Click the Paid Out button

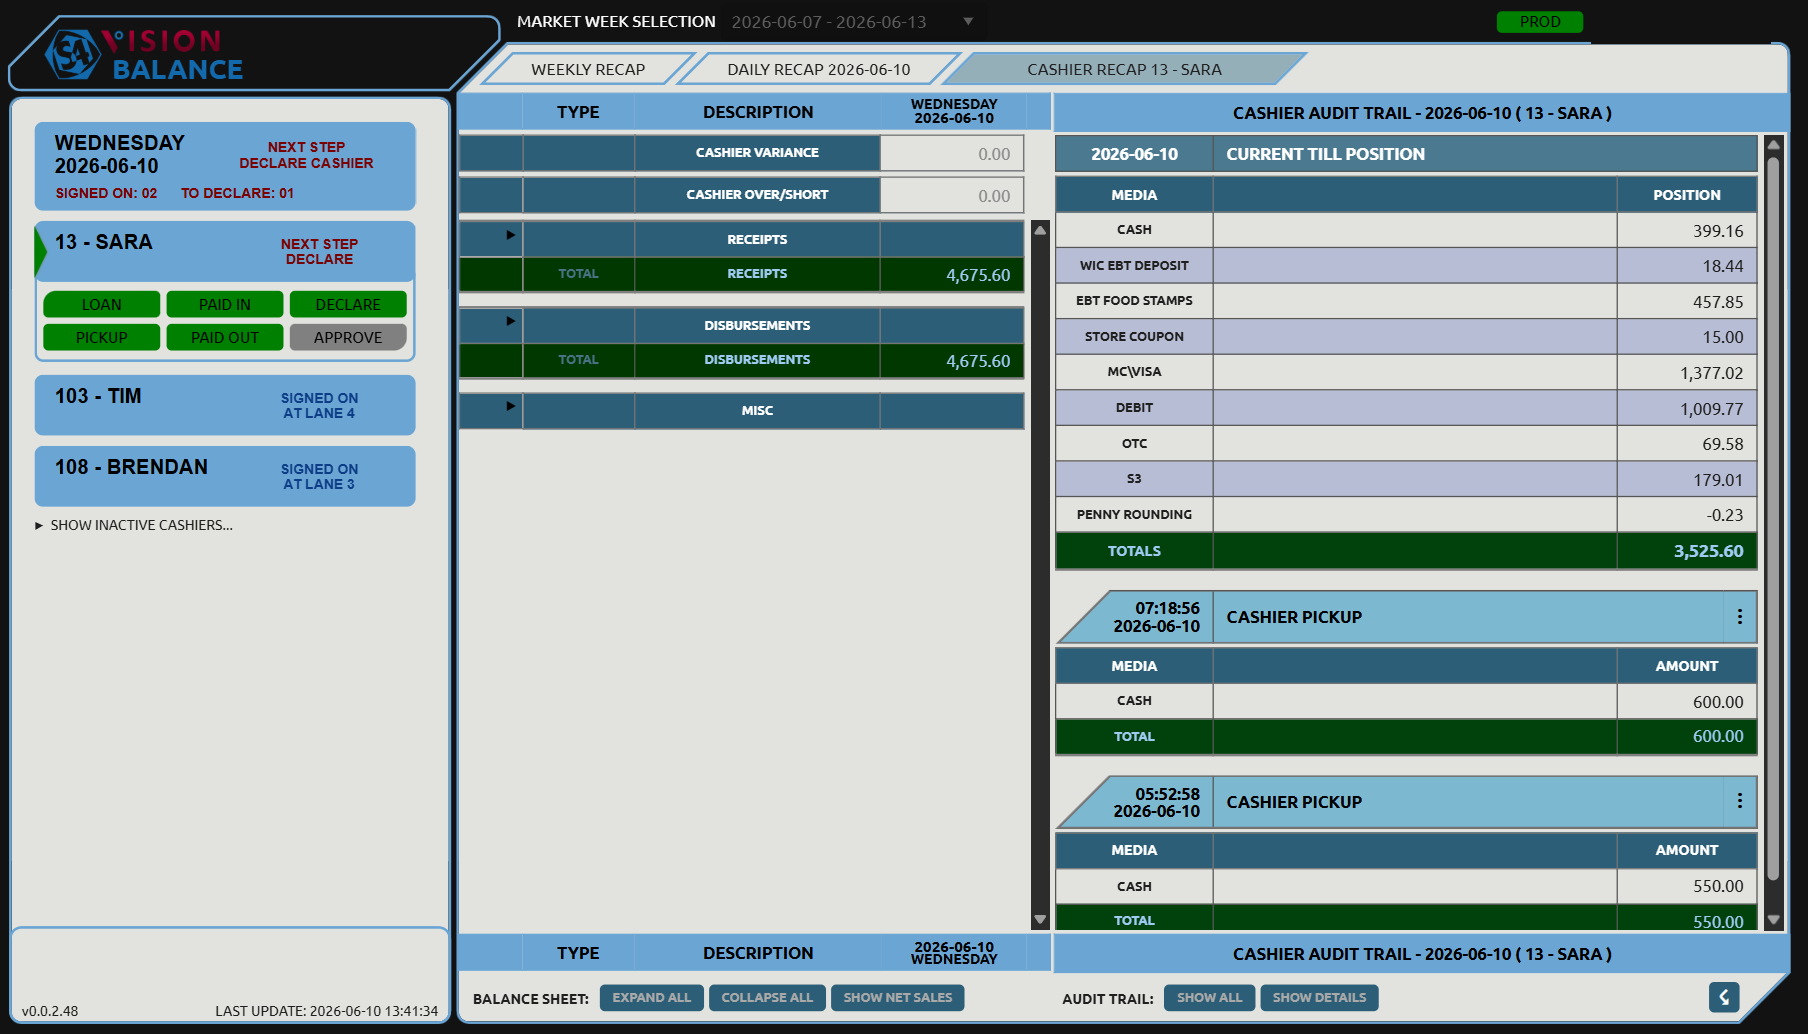pyautogui.click(x=225, y=337)
